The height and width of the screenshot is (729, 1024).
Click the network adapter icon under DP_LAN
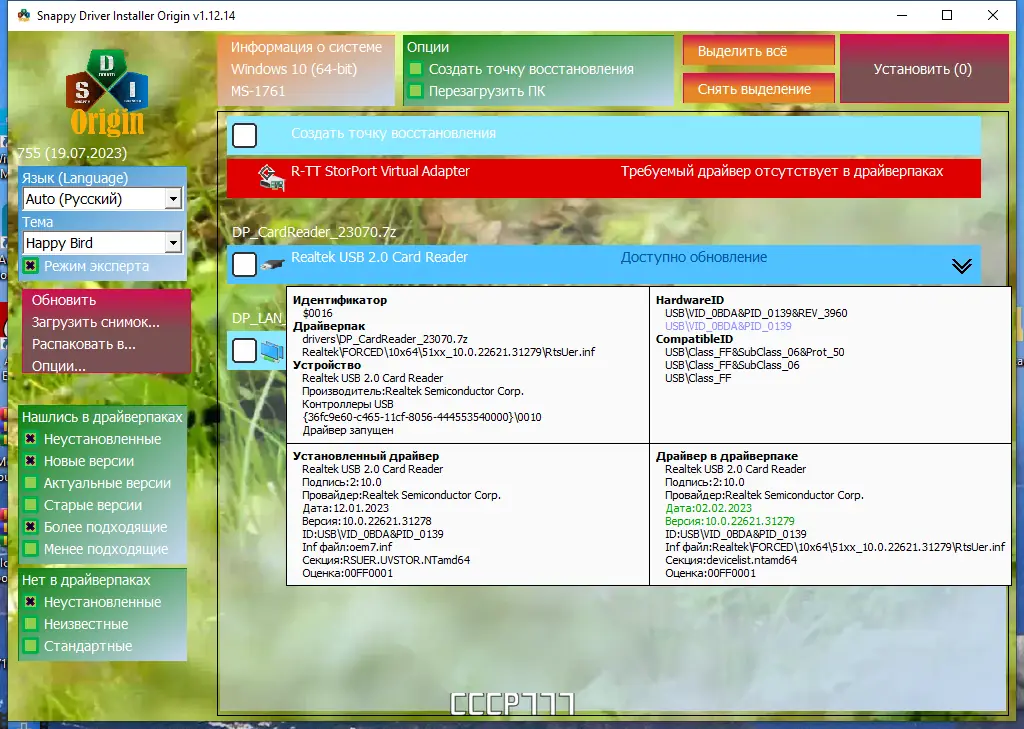pos(272,351)
